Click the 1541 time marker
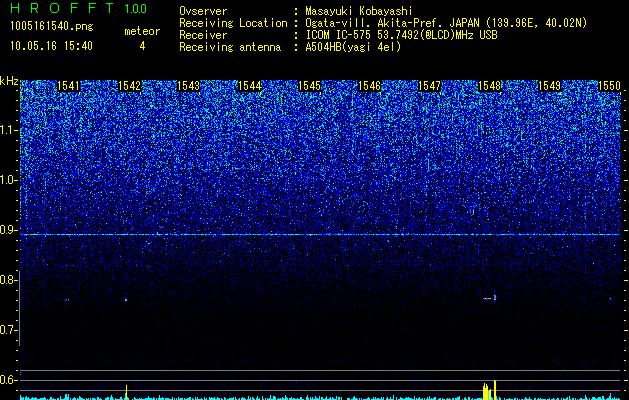The height and width of the screenshot is (400, 629). [69, 86]
